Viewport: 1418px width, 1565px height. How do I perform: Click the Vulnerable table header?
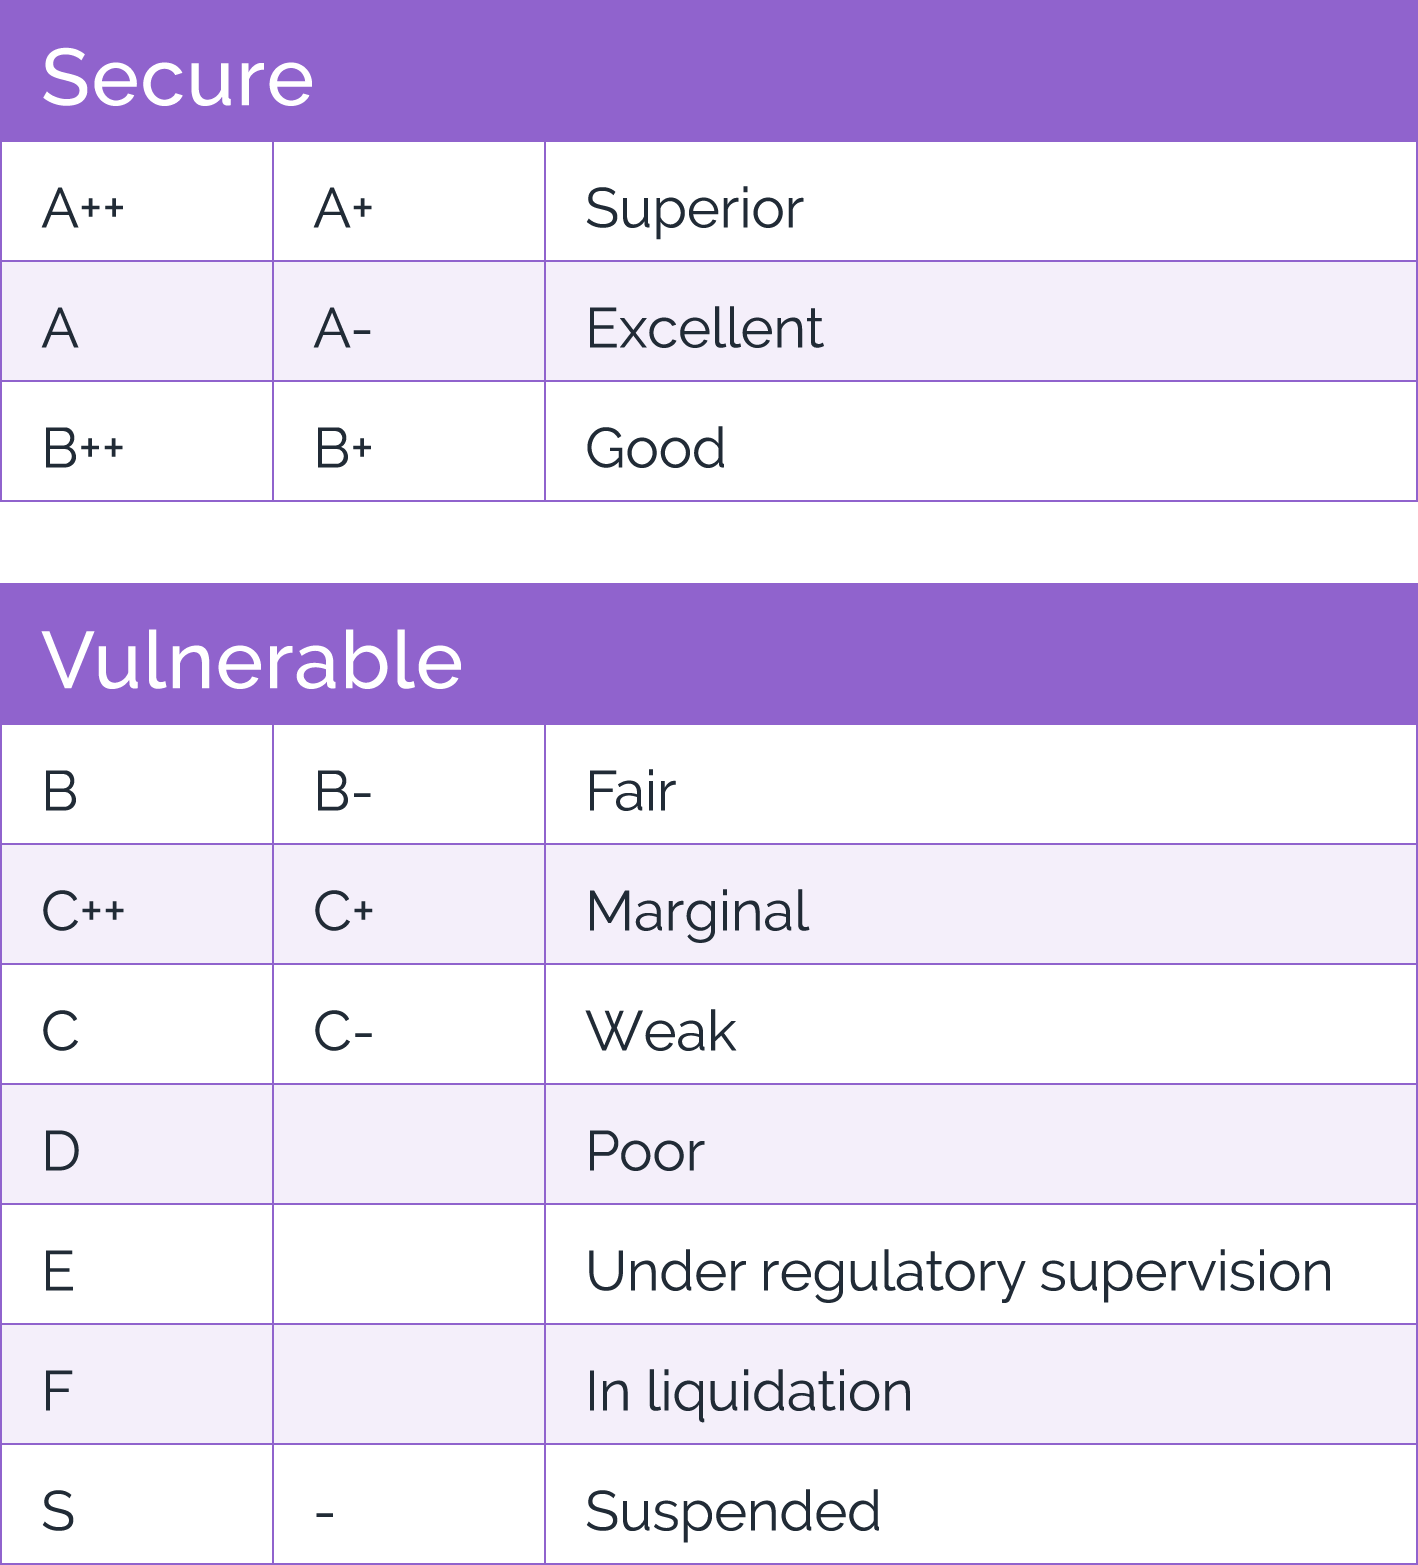click(252, 660)
